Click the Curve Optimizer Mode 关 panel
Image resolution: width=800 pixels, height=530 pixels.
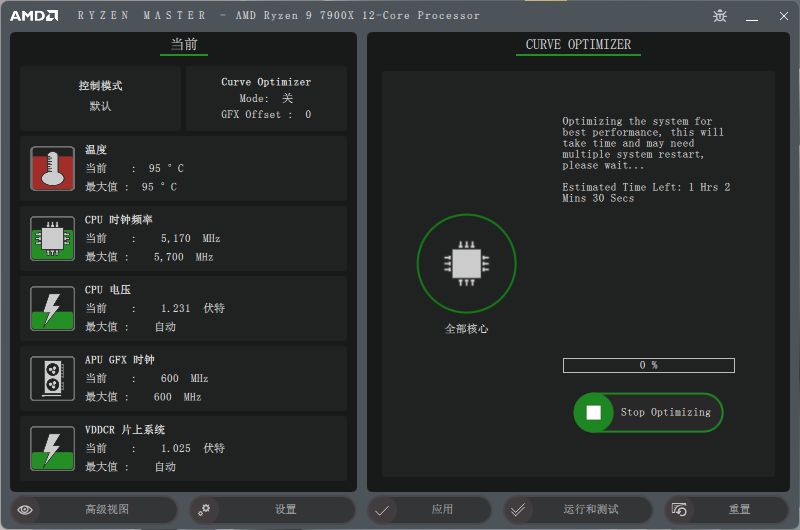pyautogui.click(x=266, y=97)
